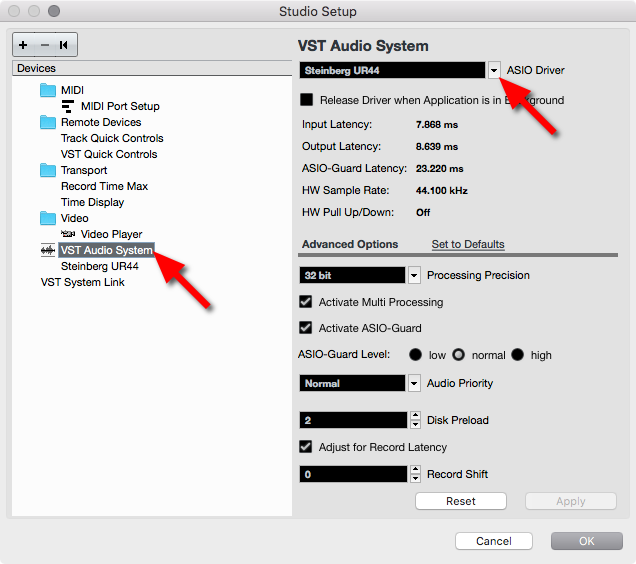The image size is (636, 564).
Task: Click the Remote Devices folder icon
Action: point(48,122)
